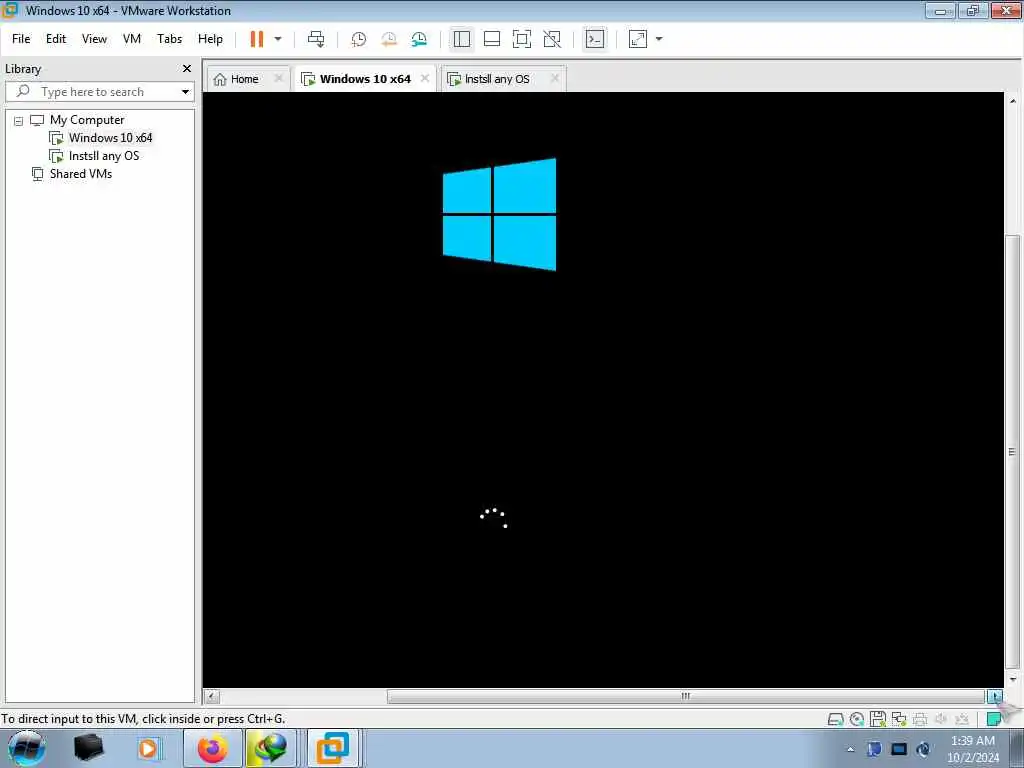This screenshot has width=1024, height=768.
Task: Open the media player taskbar icon
Action: (148, 748)
